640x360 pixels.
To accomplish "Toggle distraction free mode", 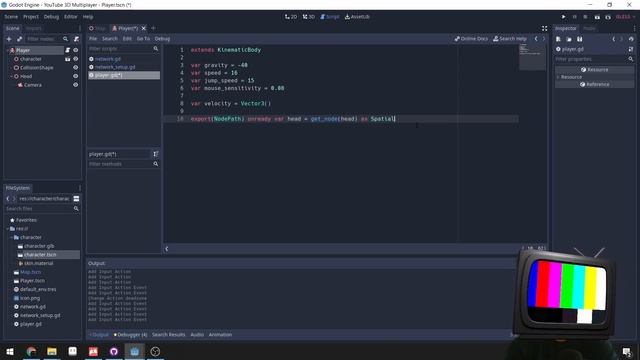I will (x=544, y=28).
